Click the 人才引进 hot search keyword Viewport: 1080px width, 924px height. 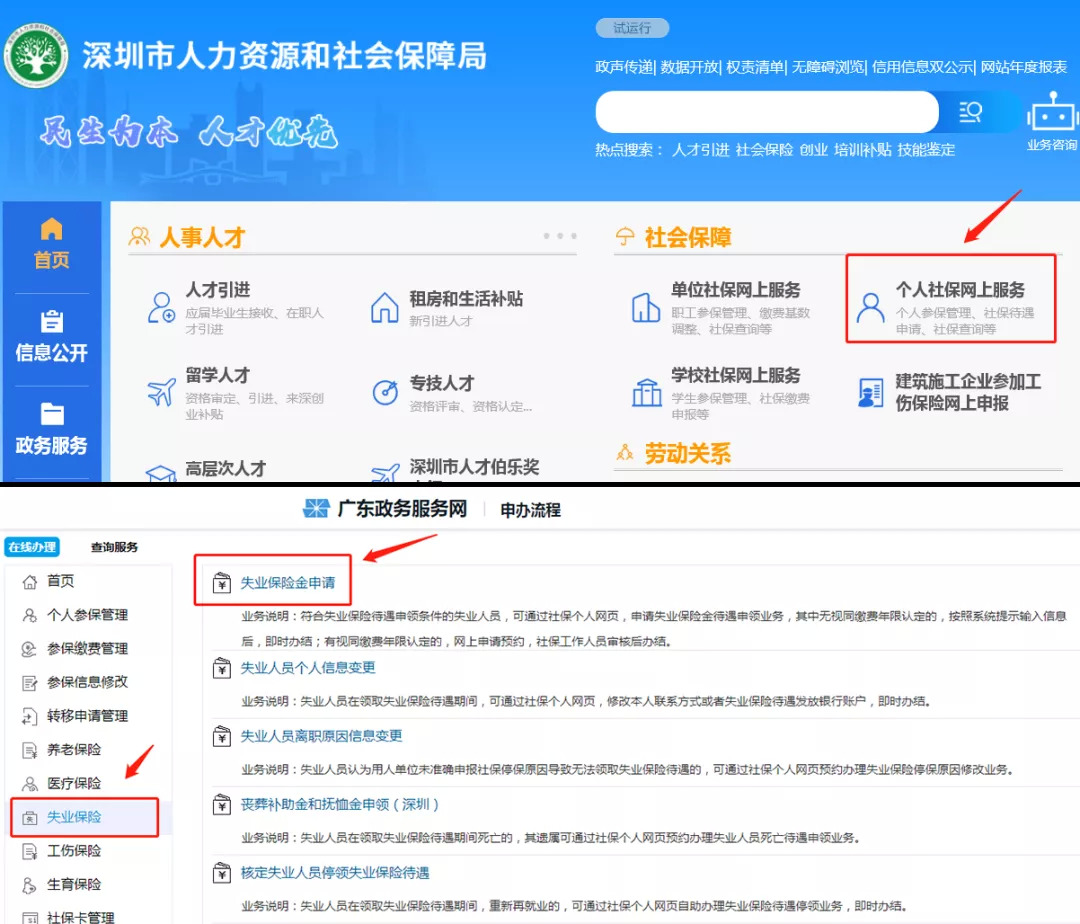click(700, 149)
